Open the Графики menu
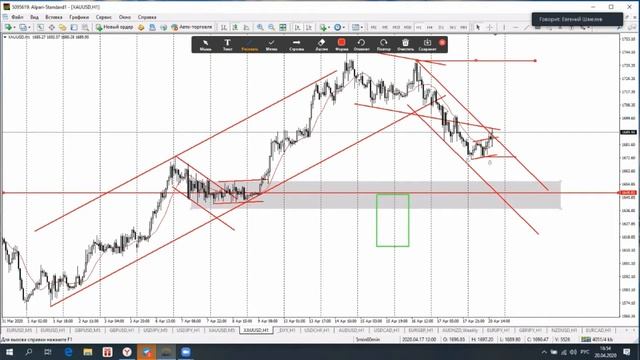This screenshot has height=360, width=640. (79, 17)
